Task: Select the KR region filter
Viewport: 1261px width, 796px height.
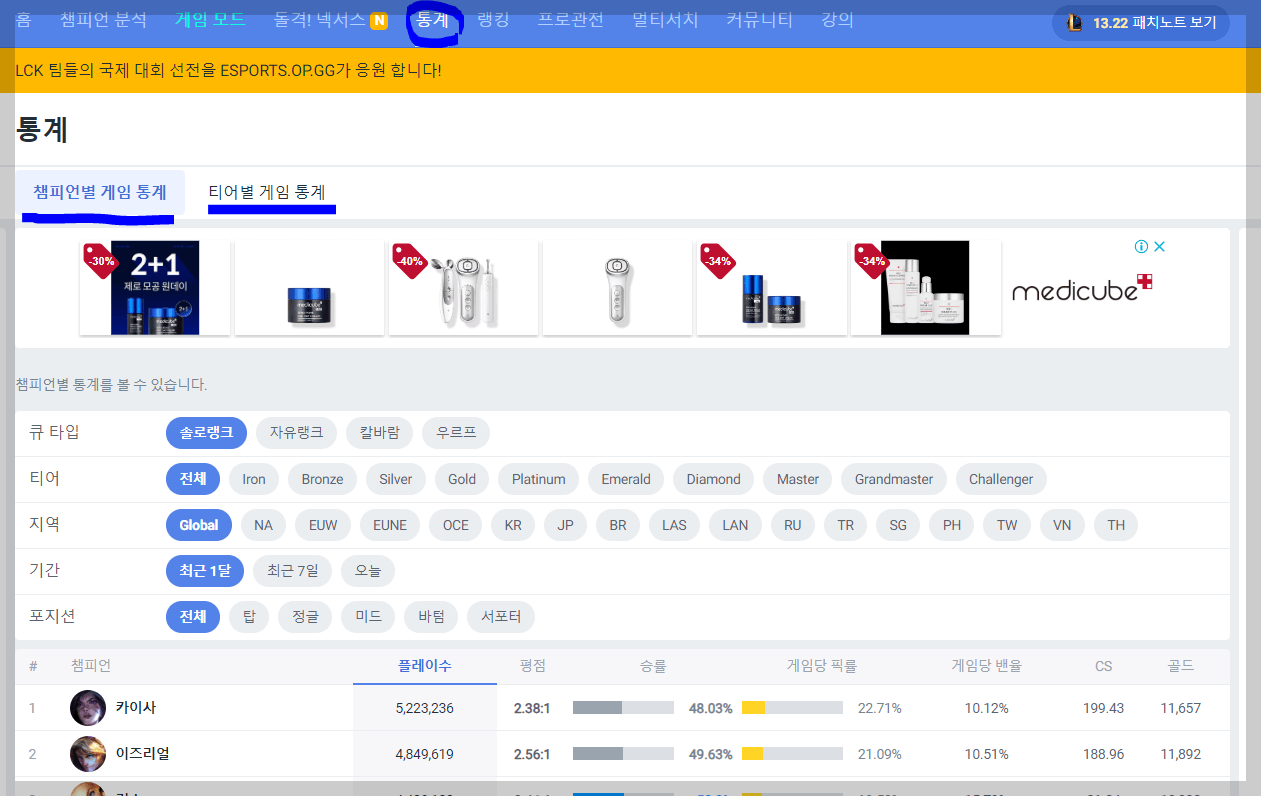Action: coord(513,525)
